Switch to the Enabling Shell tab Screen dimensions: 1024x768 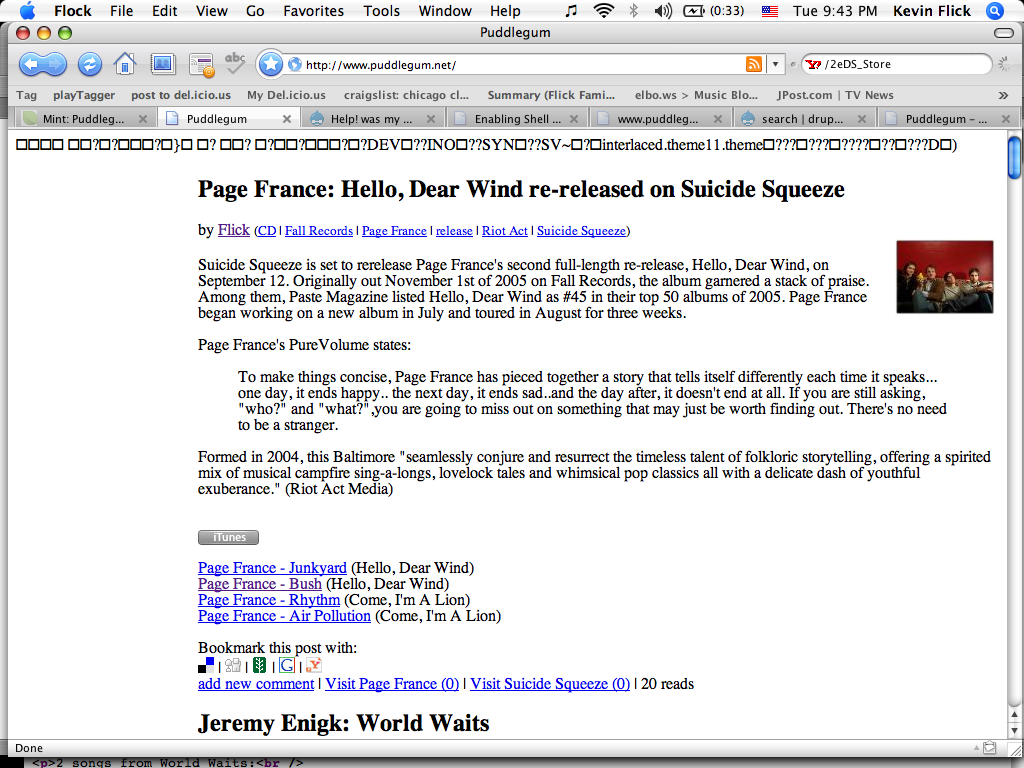coord(516,116)
